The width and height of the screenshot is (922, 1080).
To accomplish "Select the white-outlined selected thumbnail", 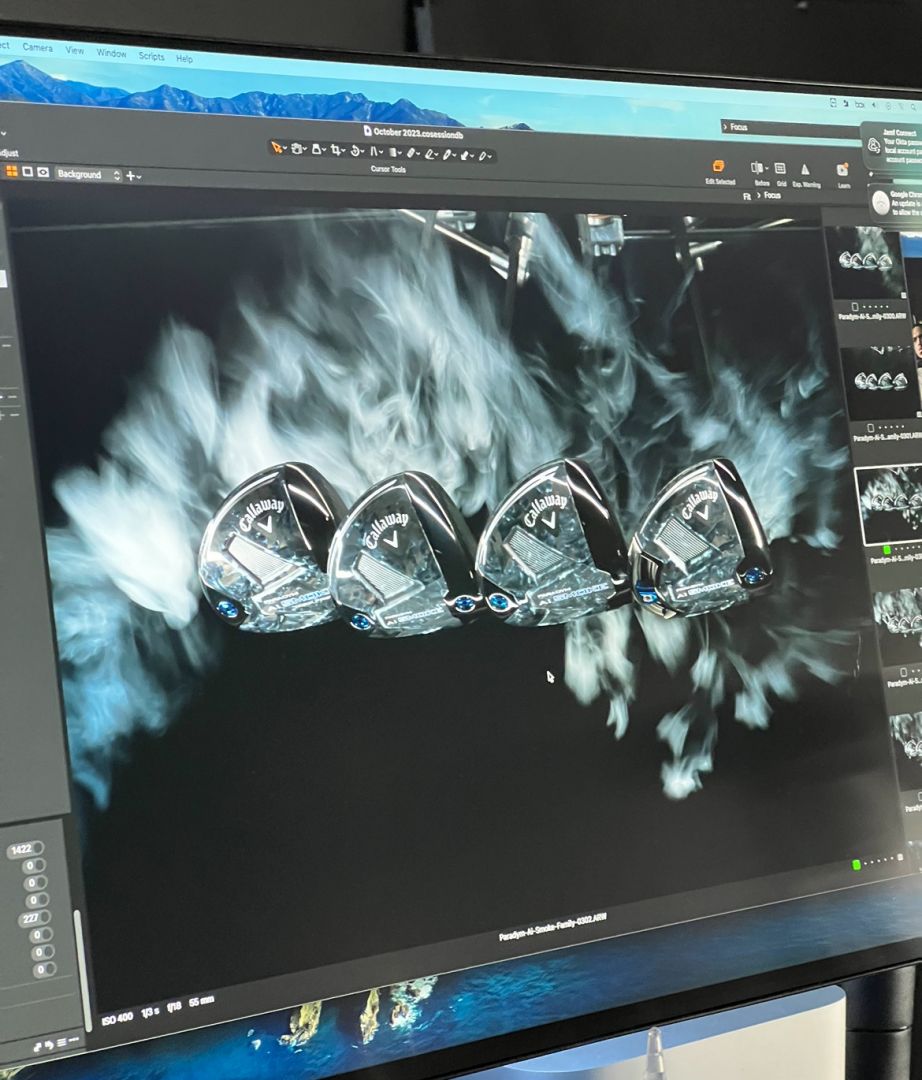I will click(888, 505).
